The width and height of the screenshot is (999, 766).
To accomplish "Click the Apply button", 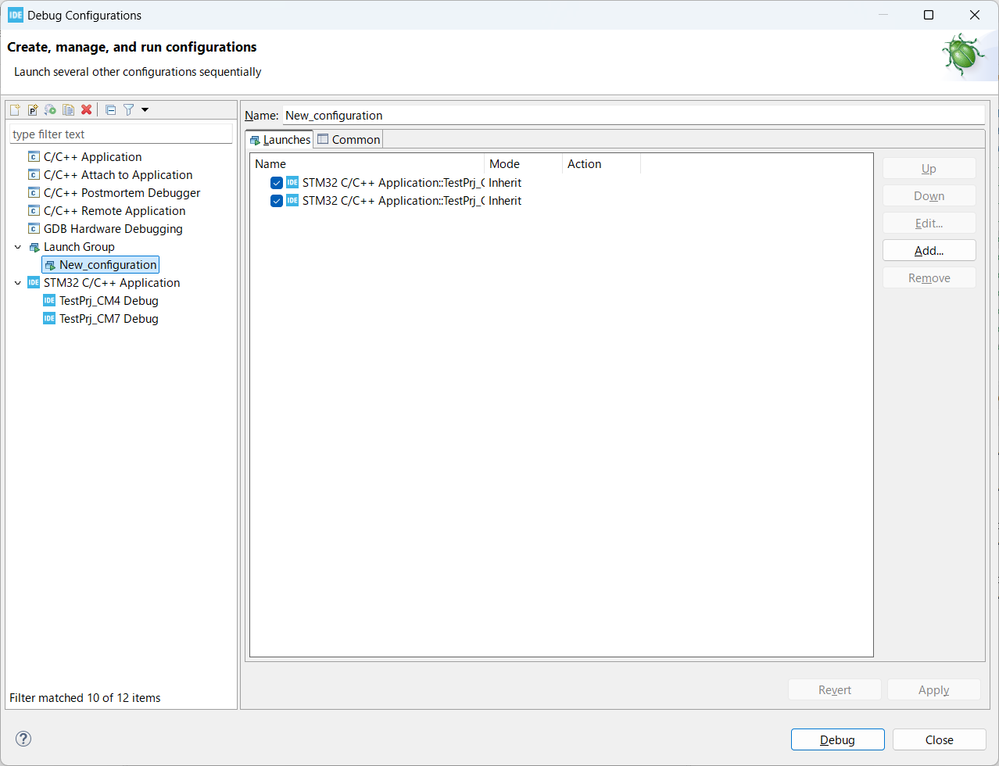I will pyautogui.click(x=933, y=690).
